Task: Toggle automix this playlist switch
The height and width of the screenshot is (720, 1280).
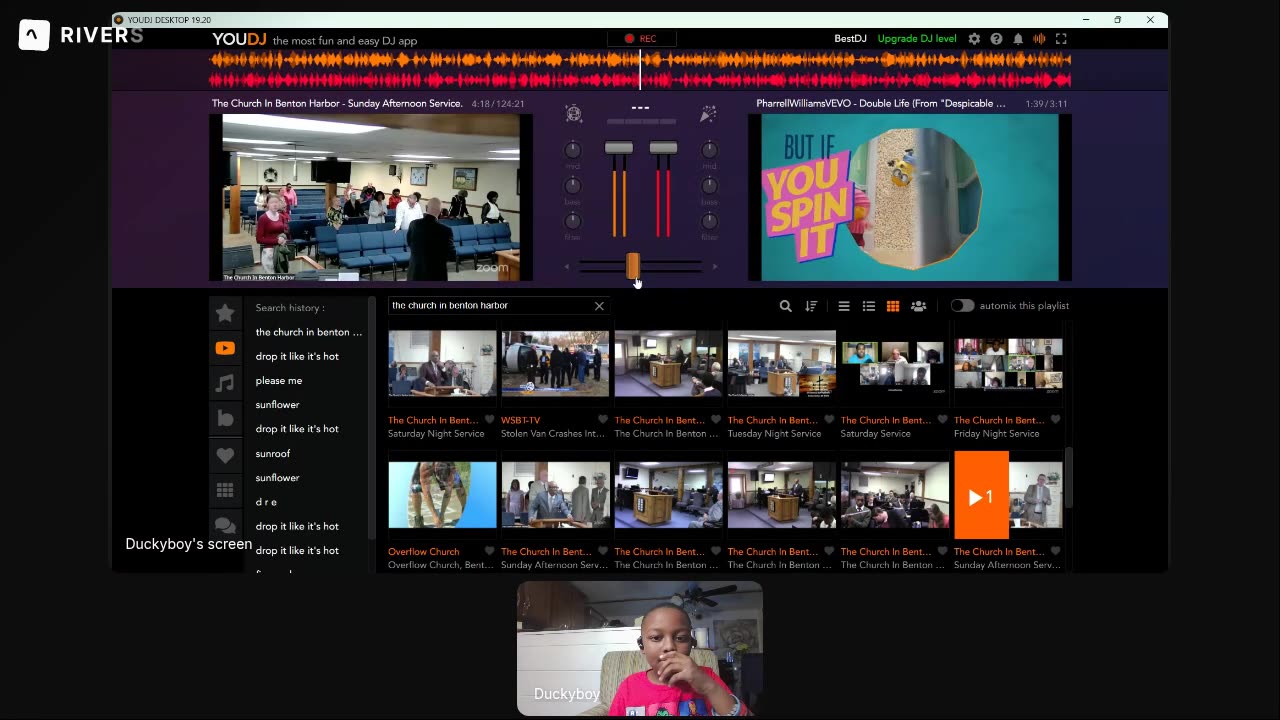Action: 962,306
